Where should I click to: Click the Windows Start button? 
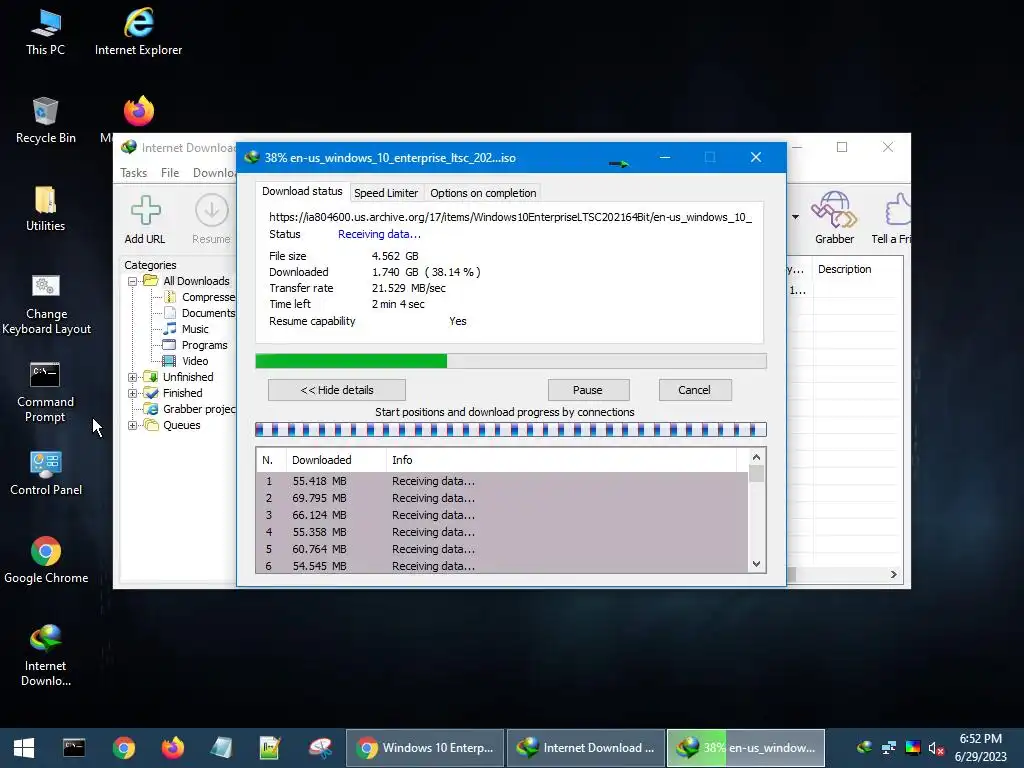coord(24,748)
